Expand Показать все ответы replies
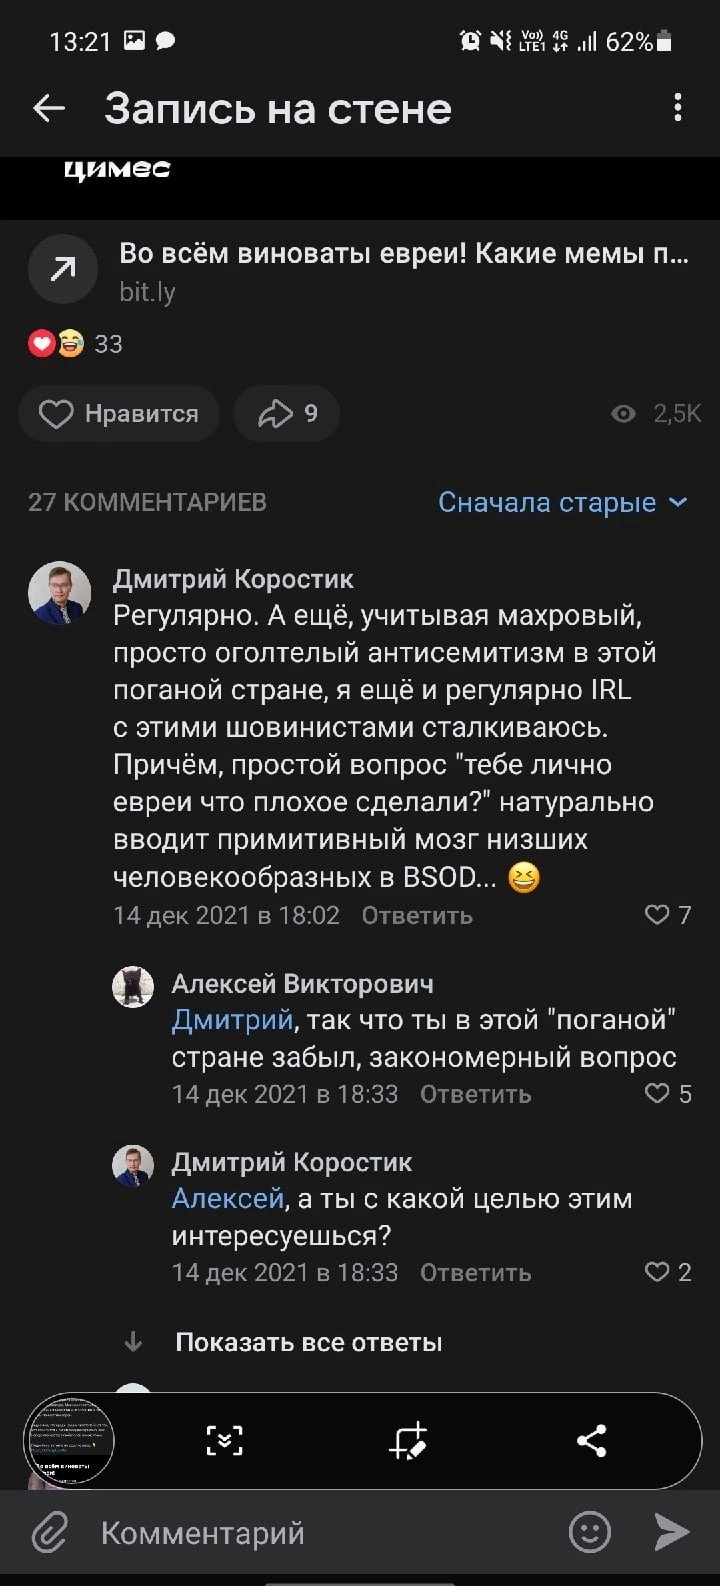Screen dimensions: 720x1586 (308, 1342)
